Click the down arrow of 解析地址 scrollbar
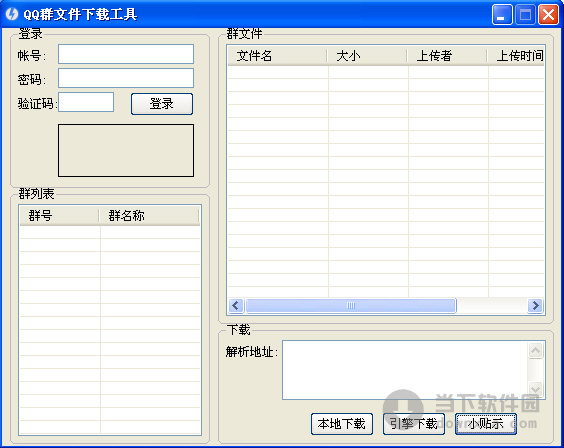Screen dimensions: 564x448 click(x=535, y=388)
